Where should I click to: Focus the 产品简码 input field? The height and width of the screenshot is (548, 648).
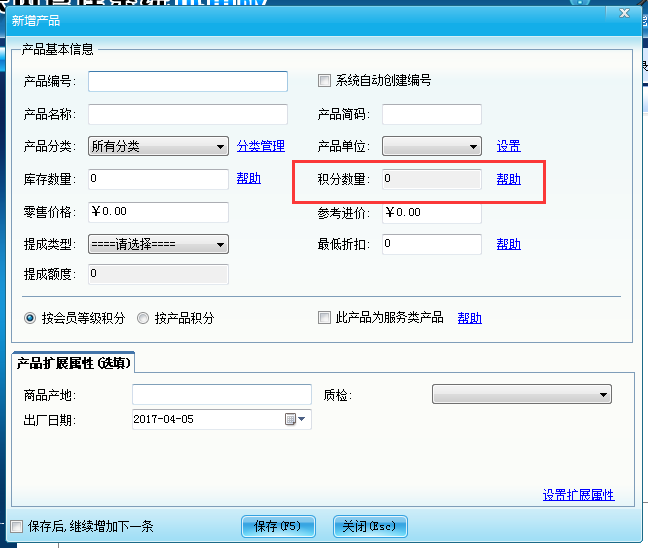[432, 114]
